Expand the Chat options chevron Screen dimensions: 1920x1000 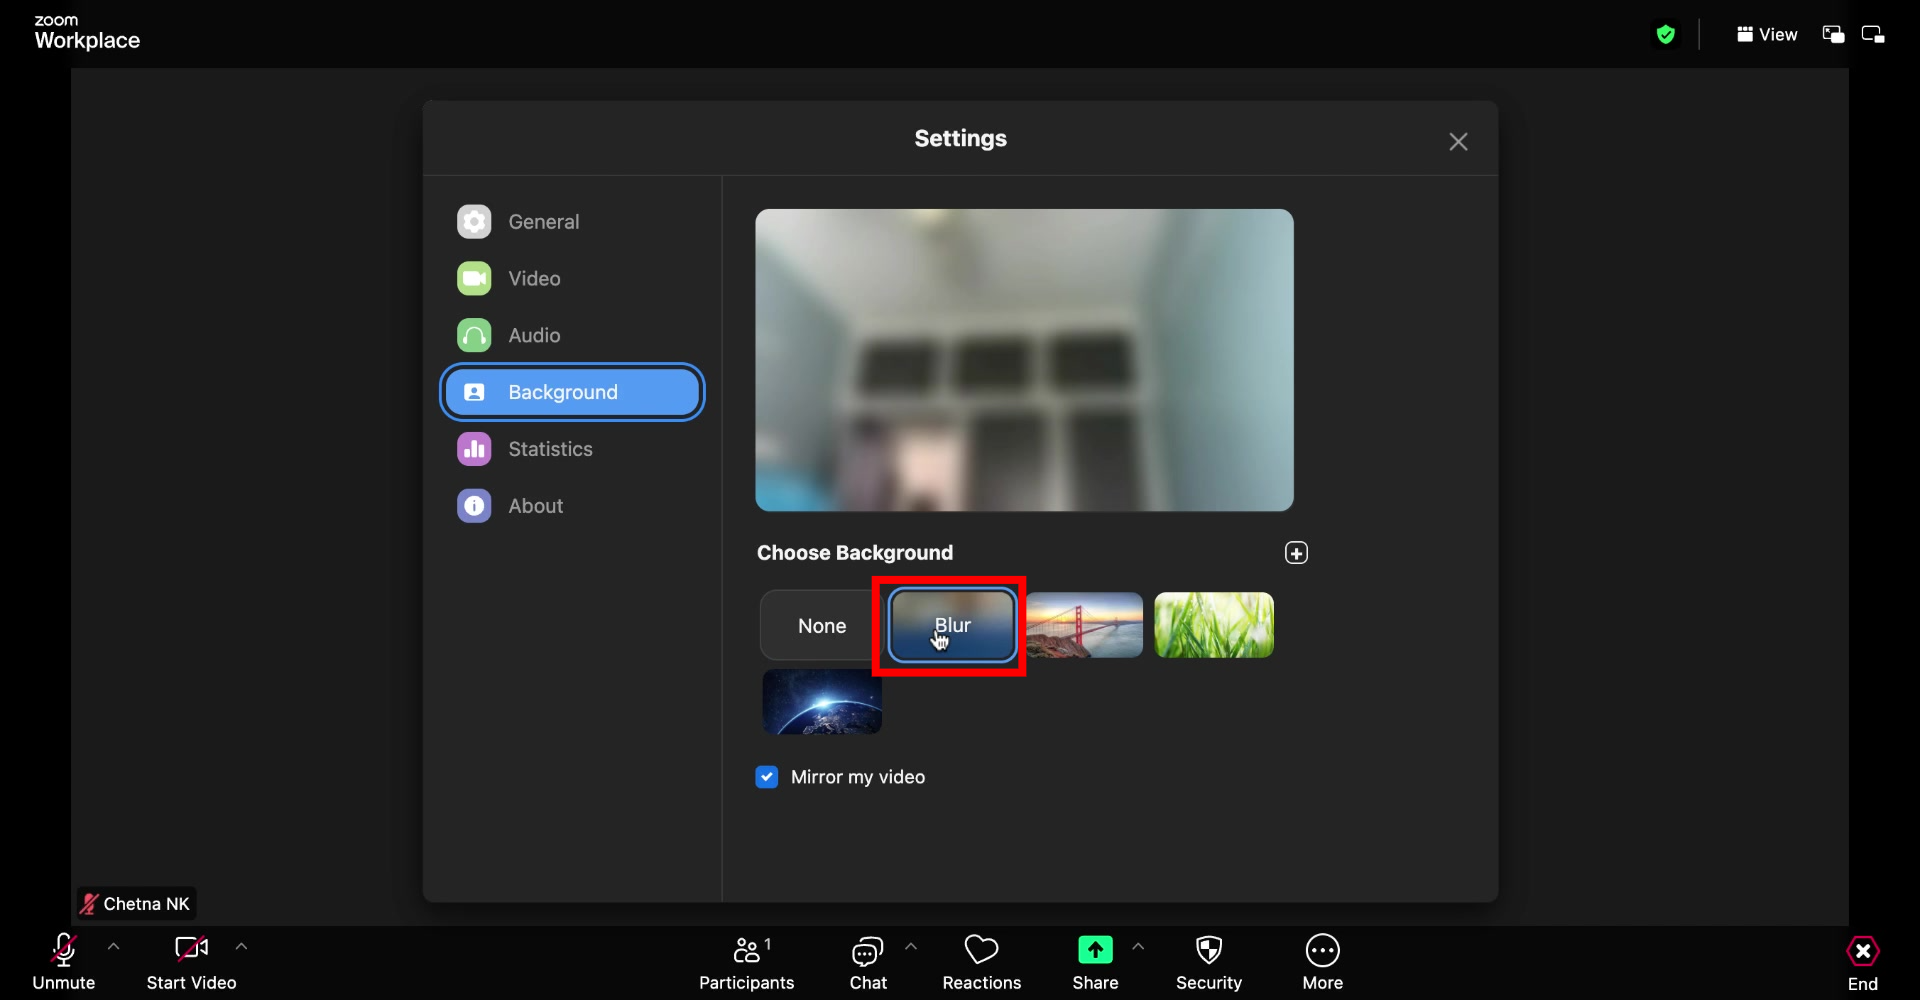tap(911, 946)
